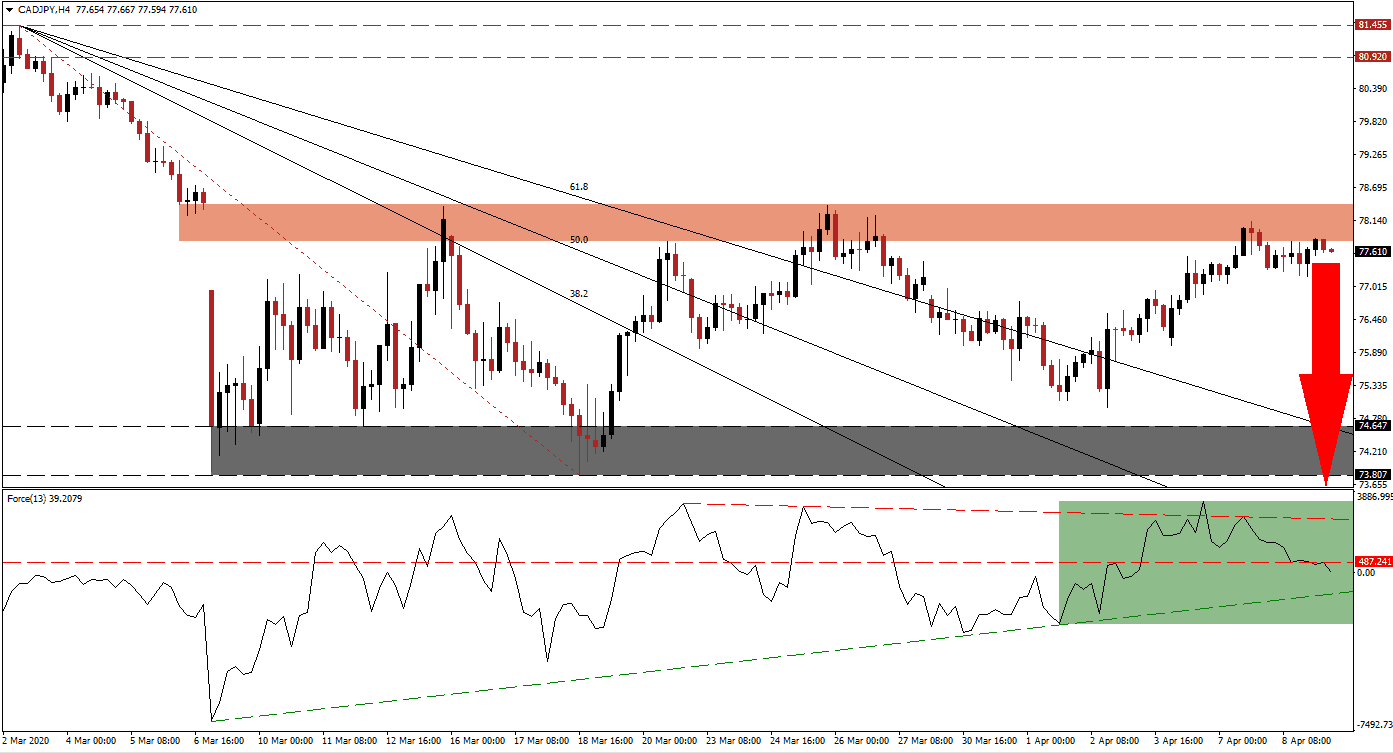The height and width of the screenshot is (753, 1393).
Task: Select the gray support zone rectangle
Action: point(781,451)
